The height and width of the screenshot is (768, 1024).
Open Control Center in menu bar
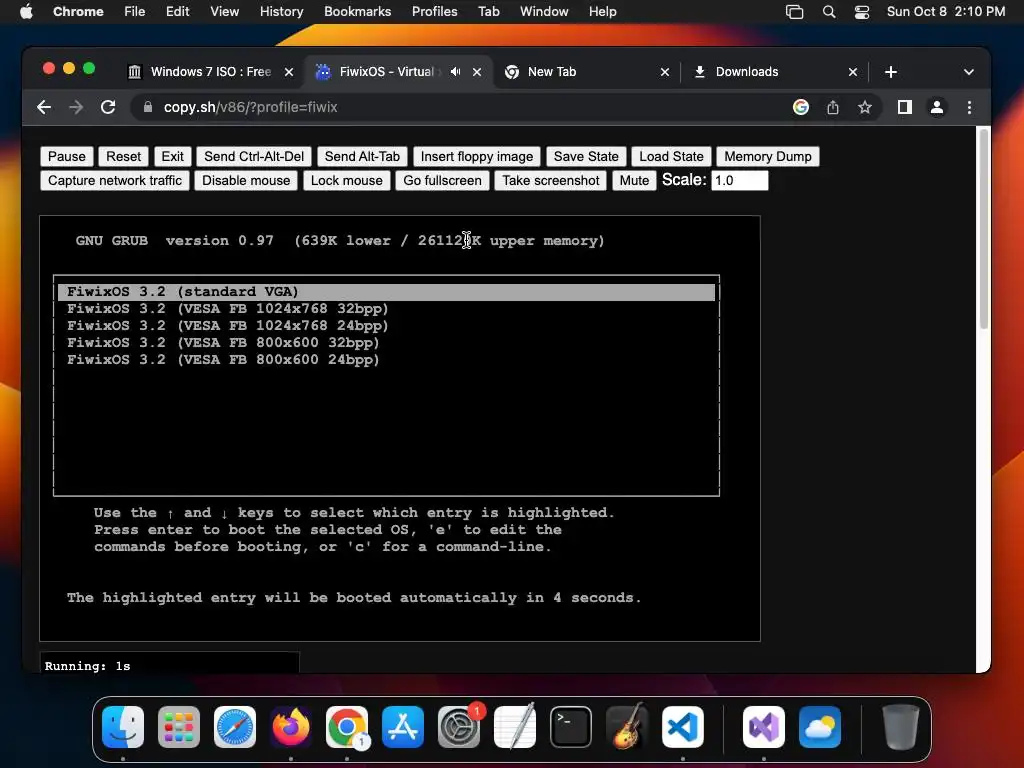tap(861, 12)
